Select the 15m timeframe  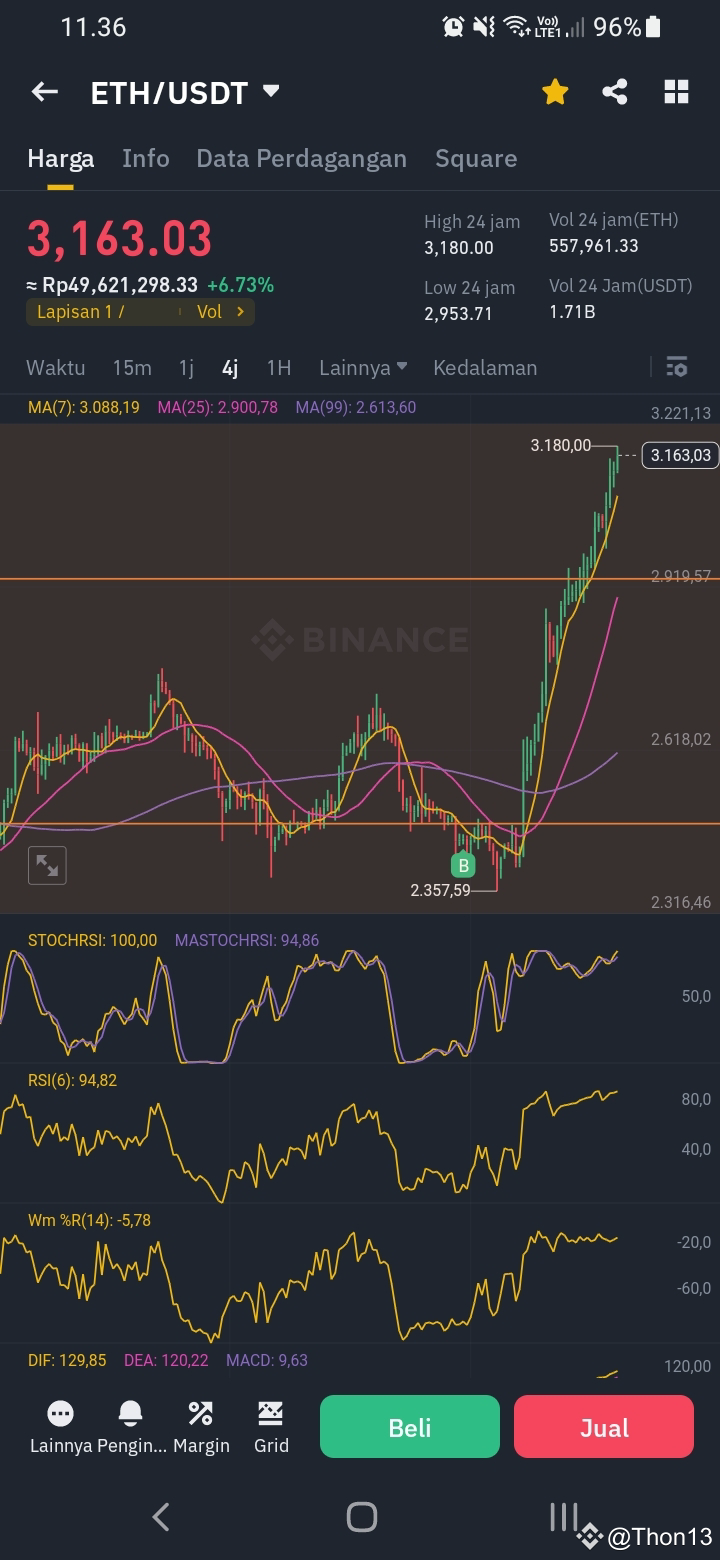132,367
